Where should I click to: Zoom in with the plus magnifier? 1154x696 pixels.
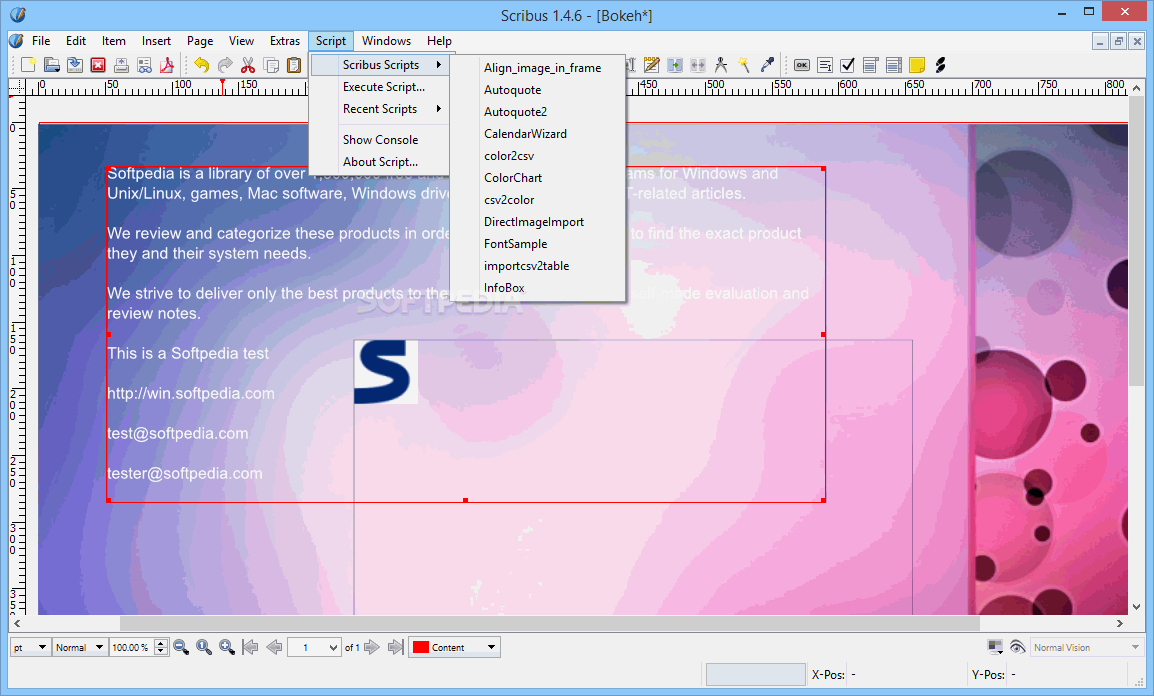coord(227,647)
